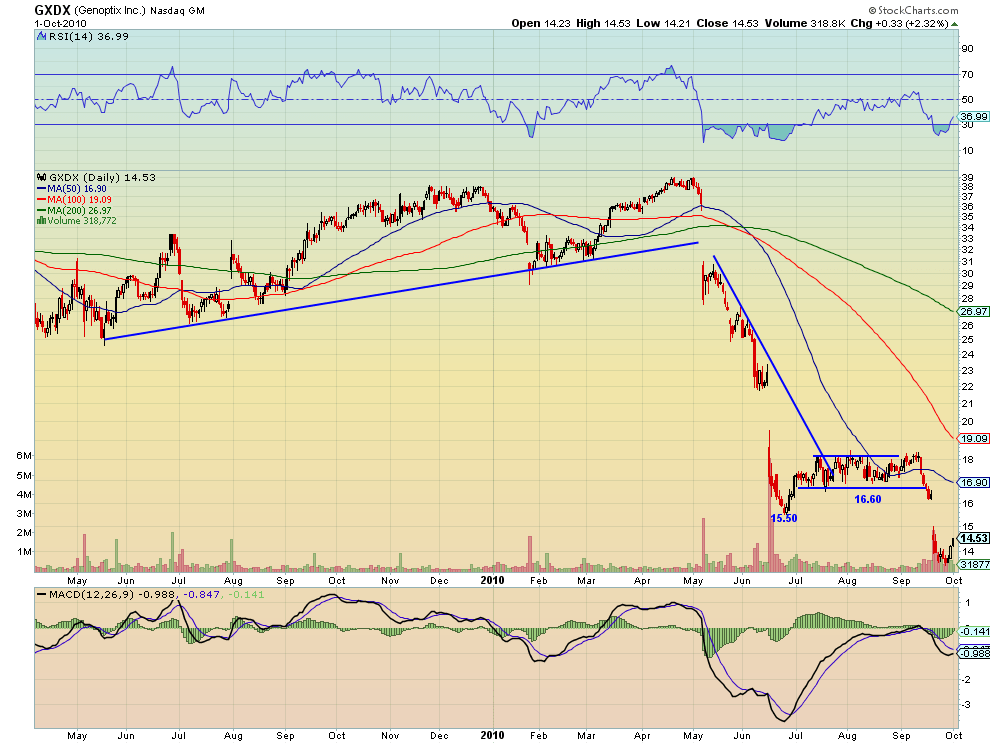Click the blue -0.847 MACD signal value
The width and height of the screenshot is (990, 744).
coord(201,594)
